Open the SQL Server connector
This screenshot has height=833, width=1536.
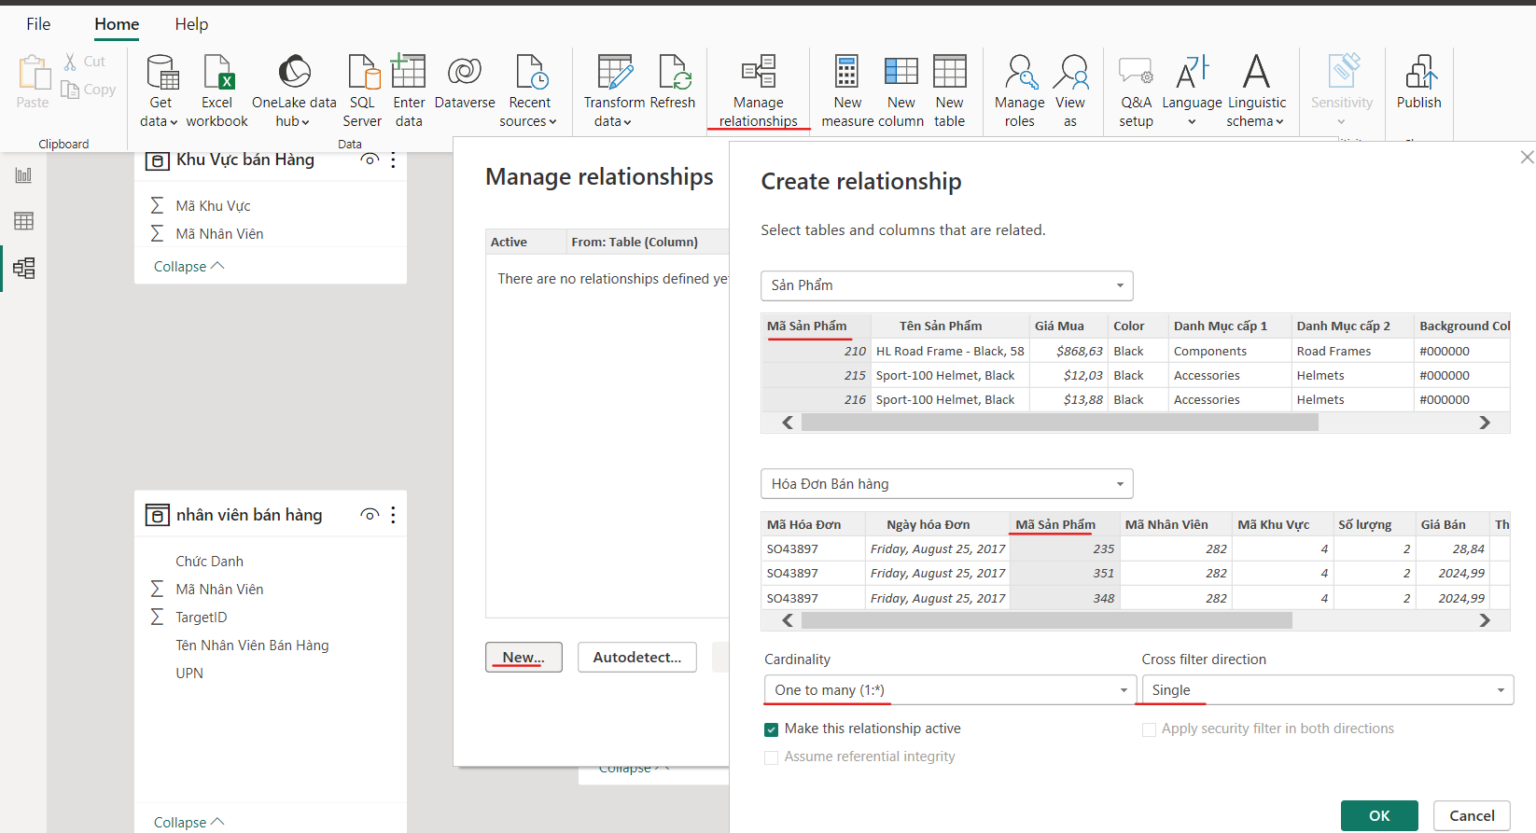pyautogui.click(x=362, y=90)
